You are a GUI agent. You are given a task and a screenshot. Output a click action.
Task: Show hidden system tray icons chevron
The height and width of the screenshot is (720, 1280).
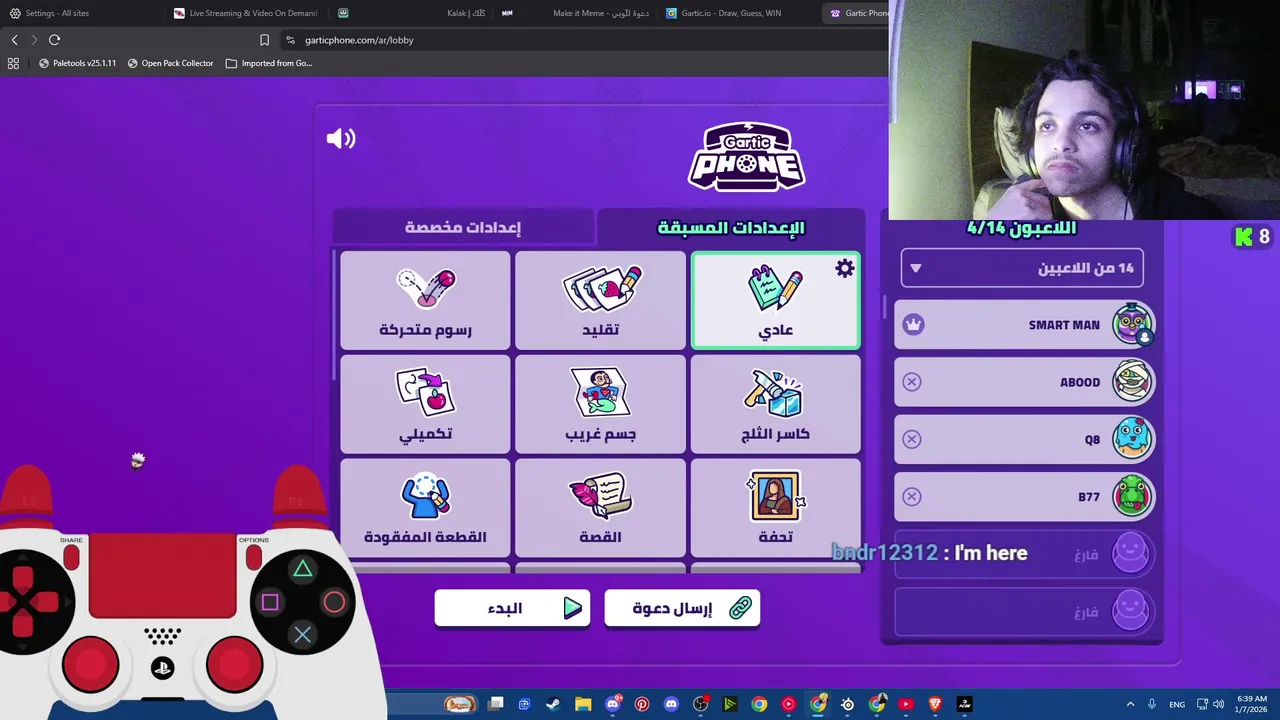[x=1130, y=704]
